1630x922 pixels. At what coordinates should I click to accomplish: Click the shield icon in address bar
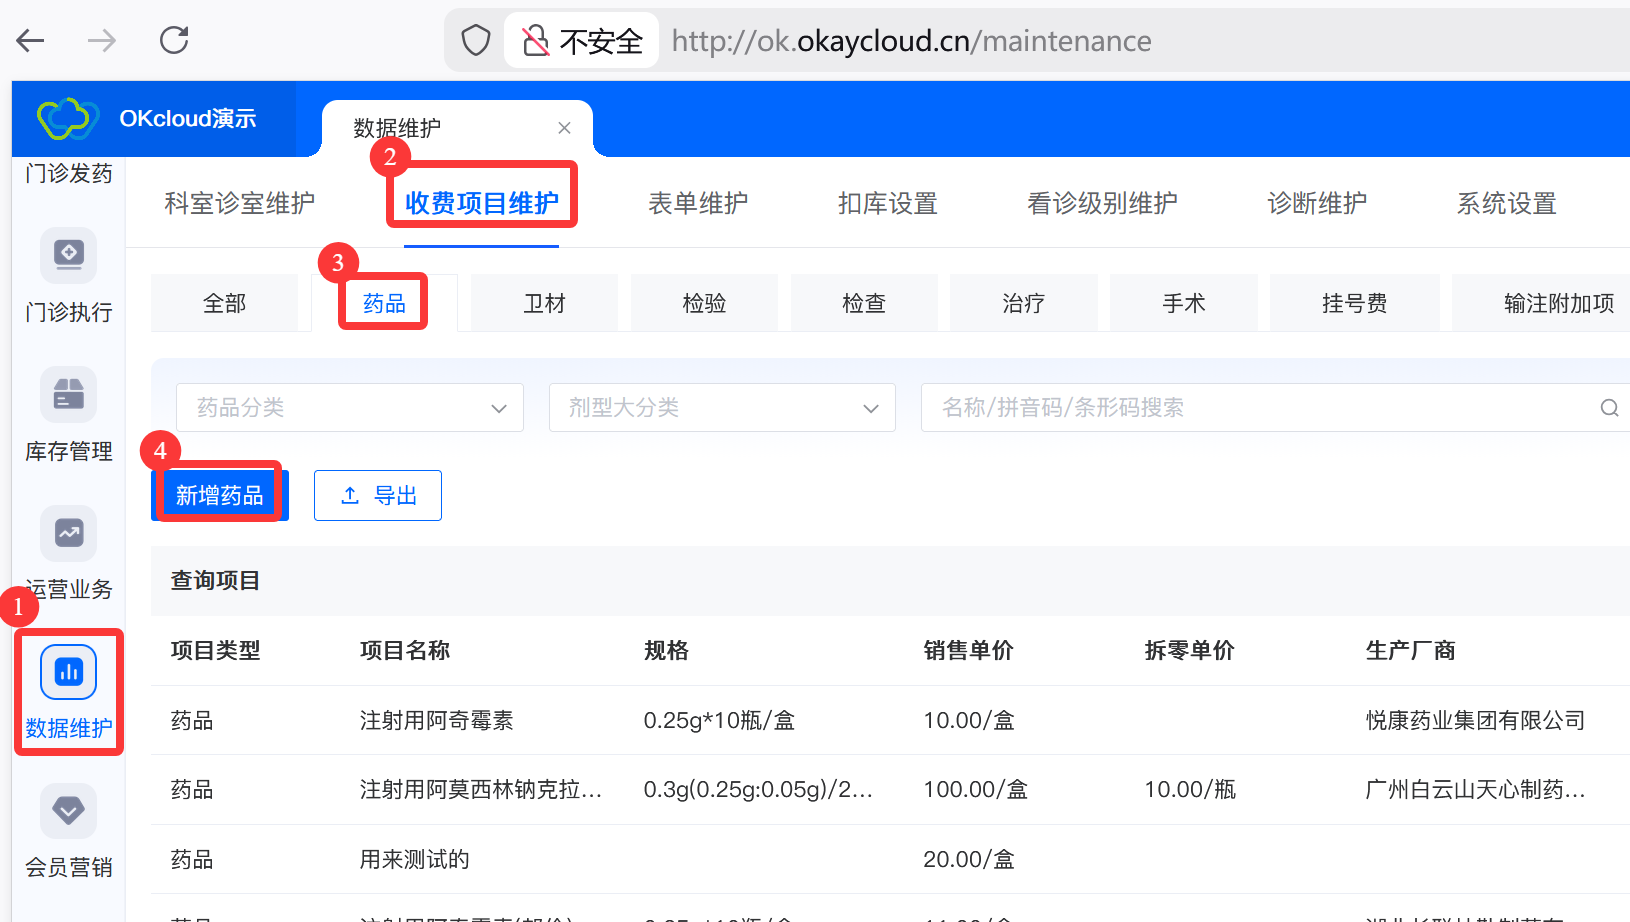476,41
